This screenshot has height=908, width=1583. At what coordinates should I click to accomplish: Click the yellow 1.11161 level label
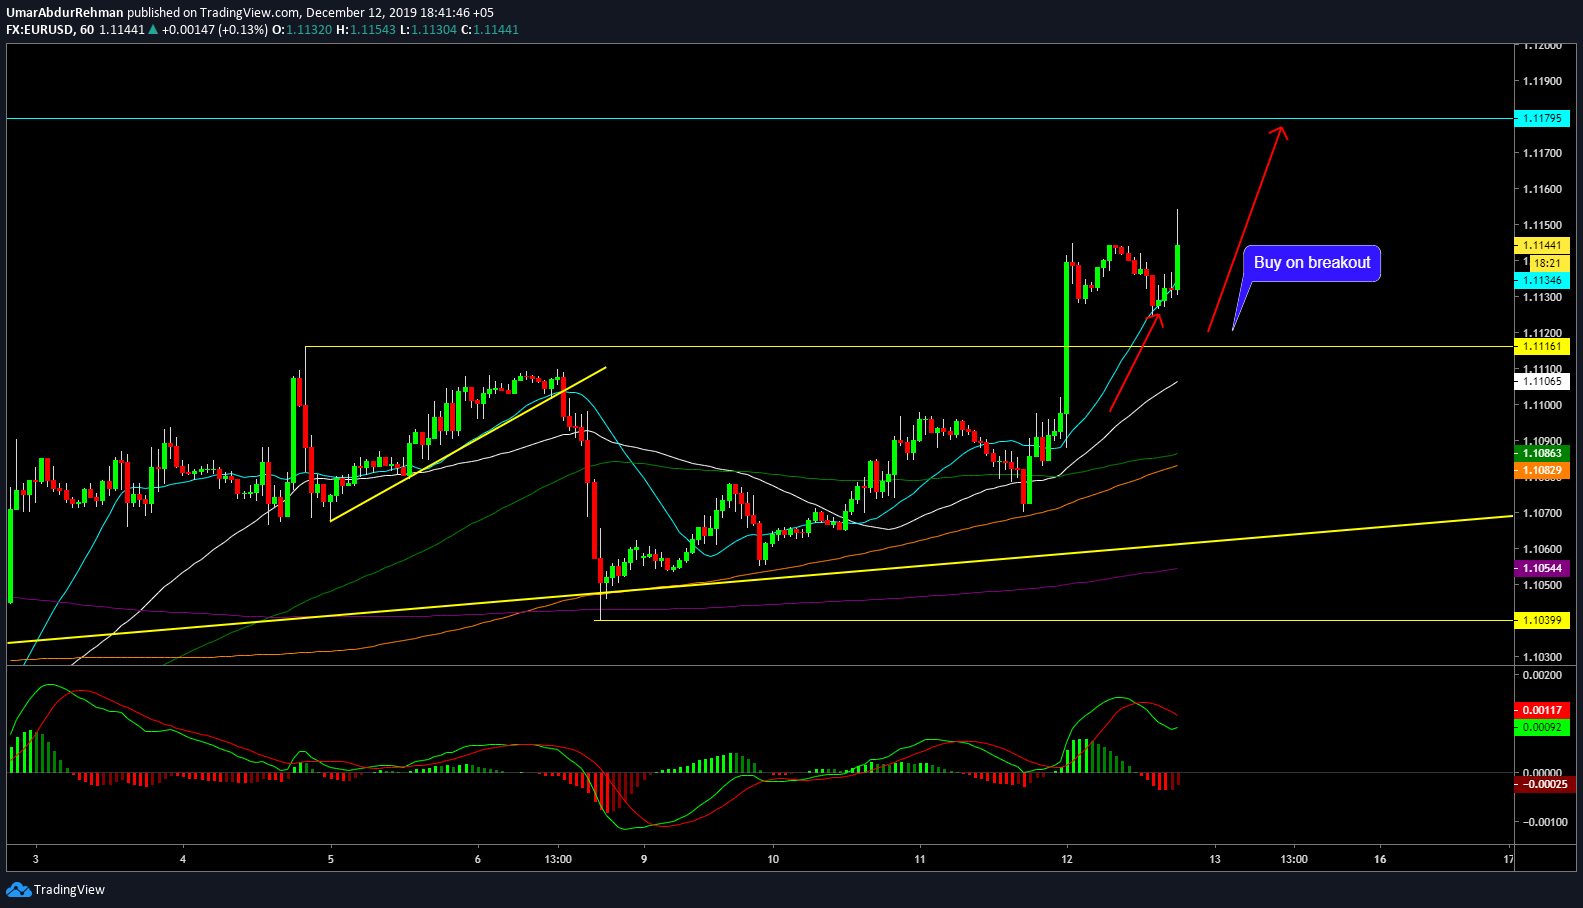coord(1543,346)
